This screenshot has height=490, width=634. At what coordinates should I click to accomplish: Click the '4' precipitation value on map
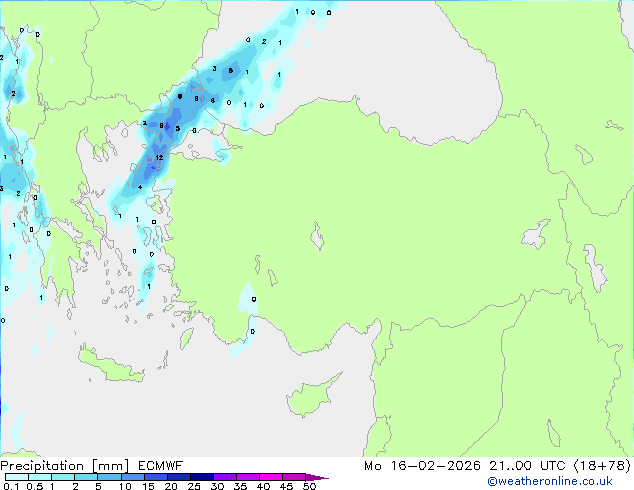(x=140, y=187)
